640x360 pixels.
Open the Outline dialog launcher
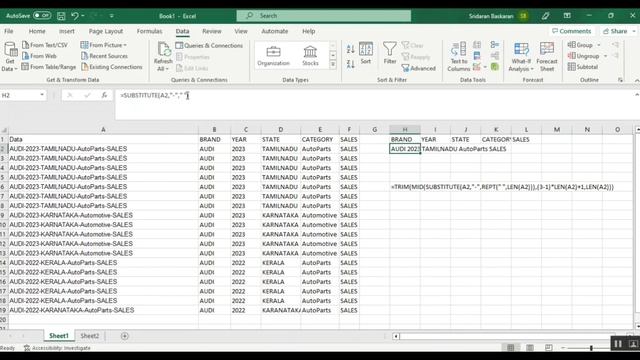[x=620, y=80]
